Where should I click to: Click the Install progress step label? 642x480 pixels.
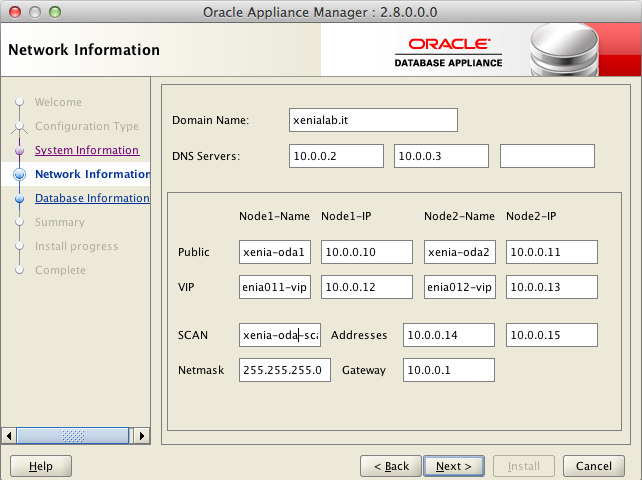click(x=77, y=246)
